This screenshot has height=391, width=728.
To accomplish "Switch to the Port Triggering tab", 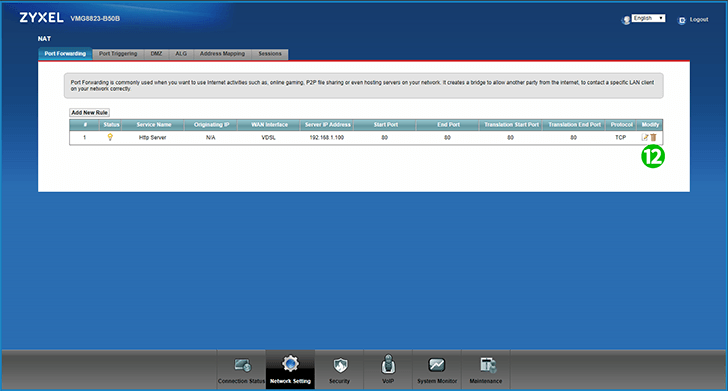I will pyautogui.click(x=118, y=54).
